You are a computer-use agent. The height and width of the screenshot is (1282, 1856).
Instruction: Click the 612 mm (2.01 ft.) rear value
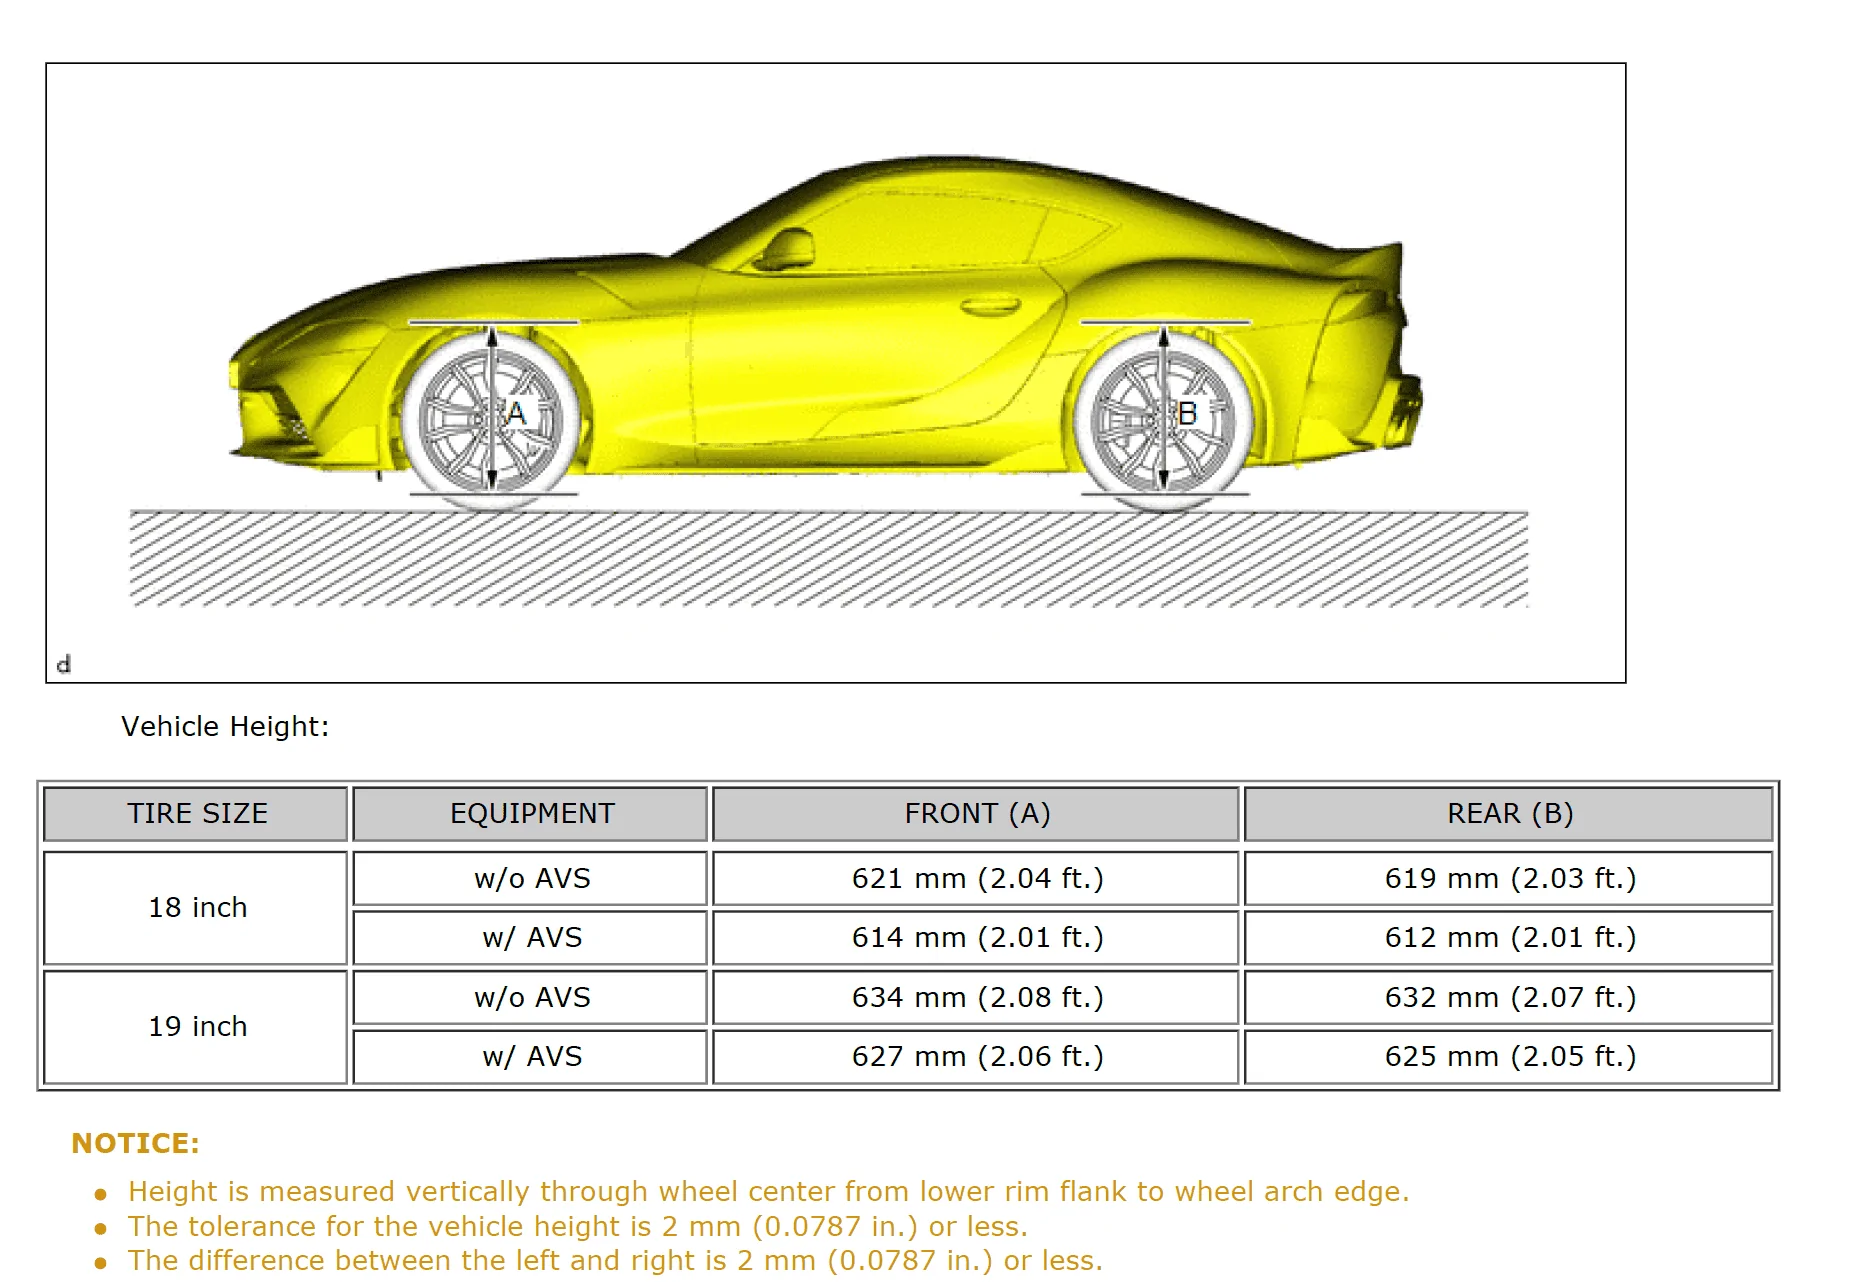click(1509, 938)
